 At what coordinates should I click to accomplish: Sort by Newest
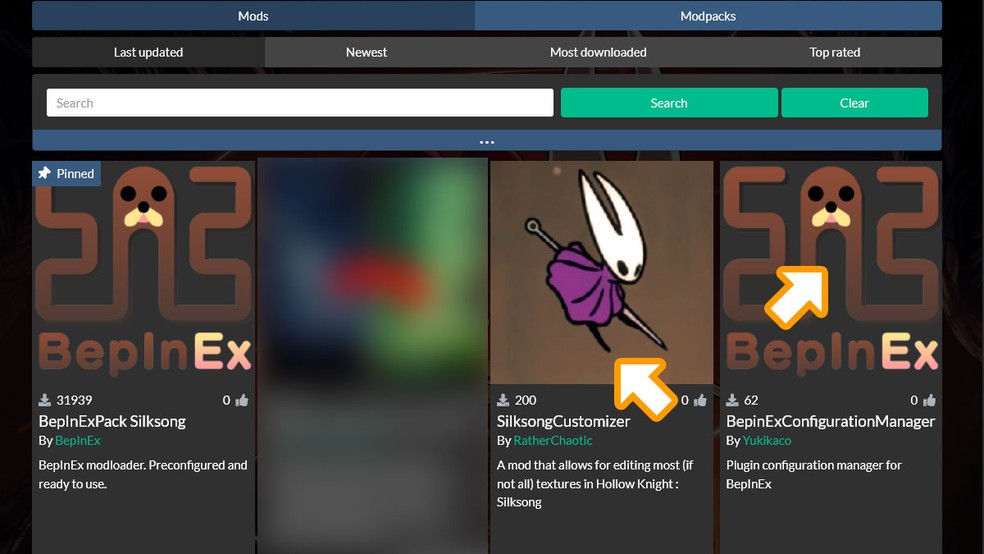click(366, 52)
